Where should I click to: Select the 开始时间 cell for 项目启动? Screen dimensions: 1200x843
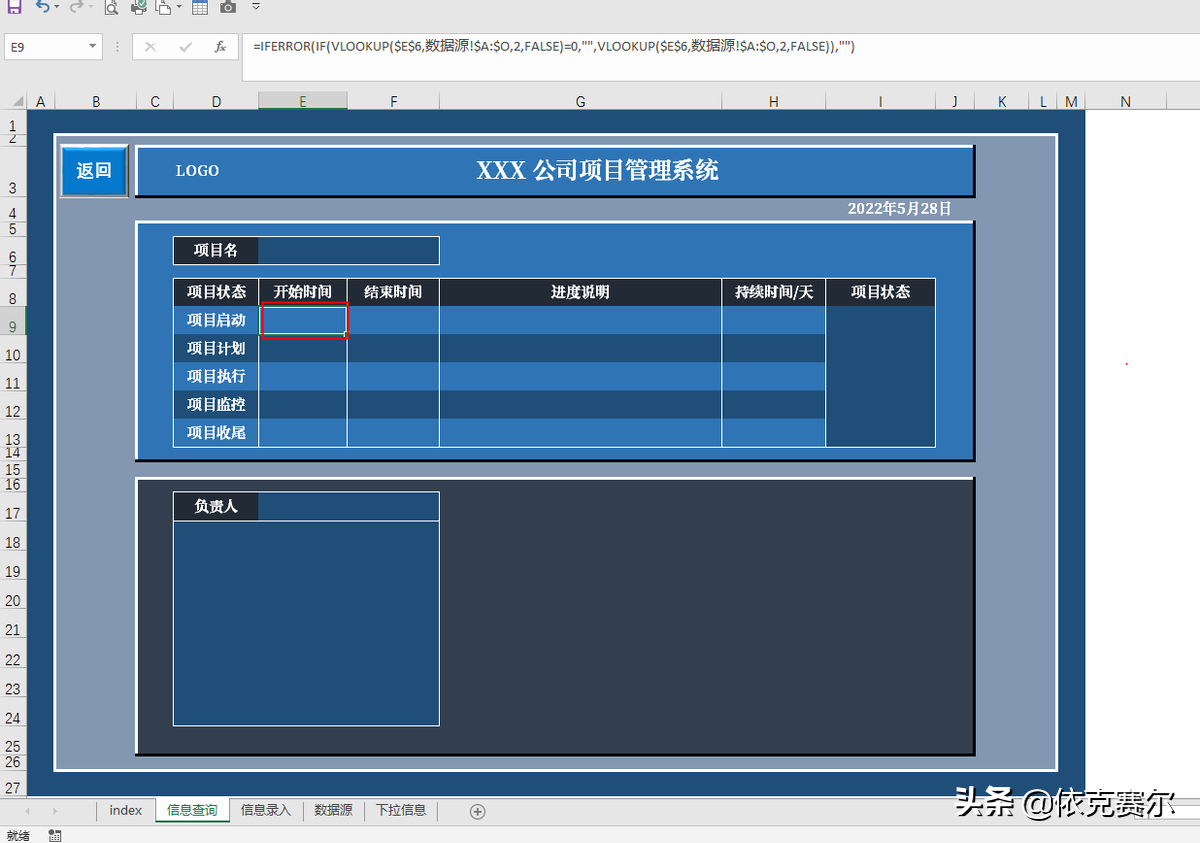click(x=303, y=320)
